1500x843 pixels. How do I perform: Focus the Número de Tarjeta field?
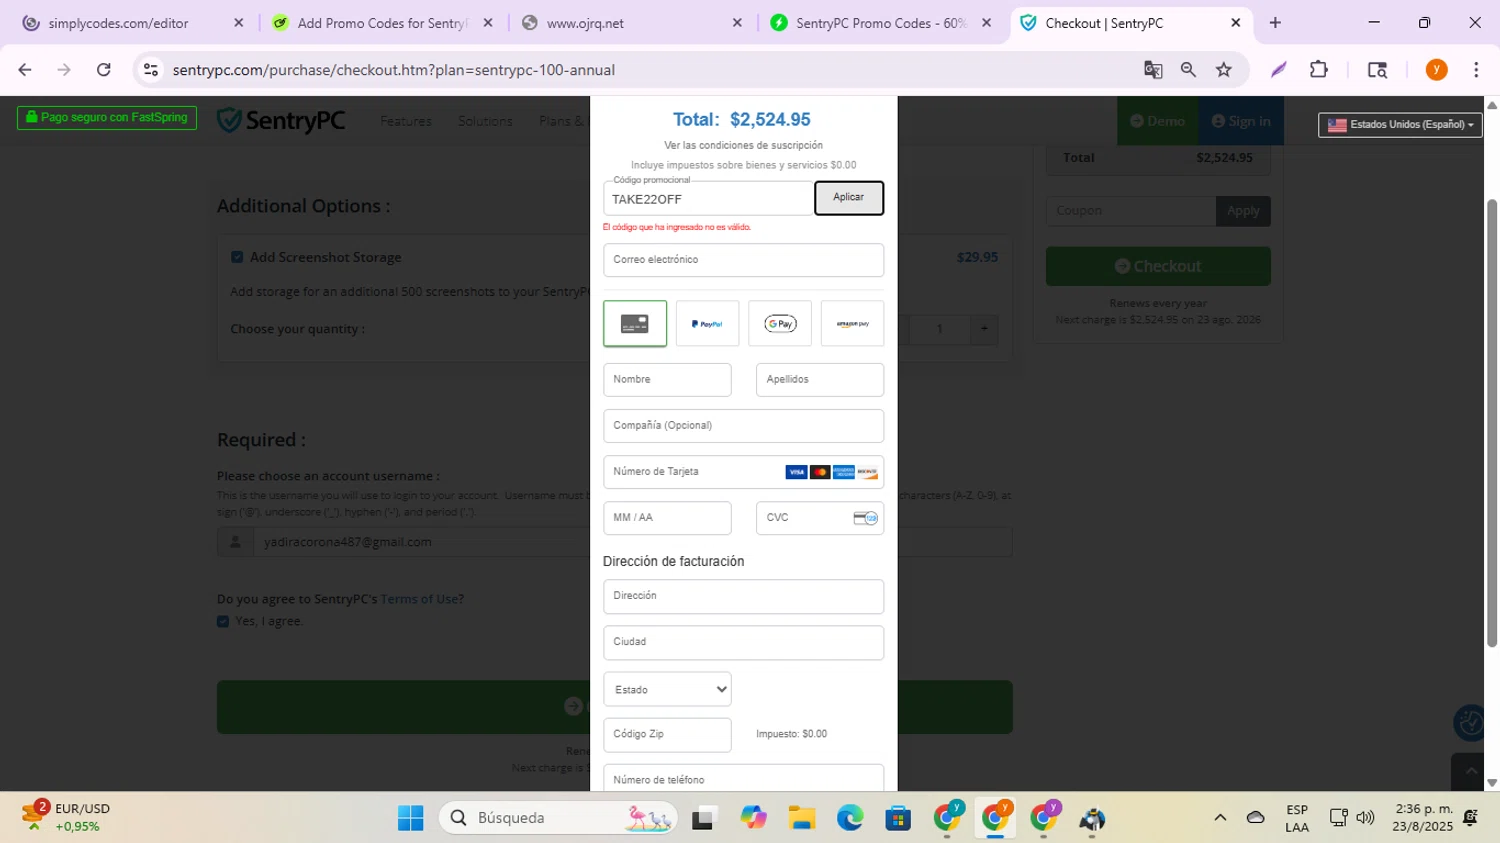[743, 472]
